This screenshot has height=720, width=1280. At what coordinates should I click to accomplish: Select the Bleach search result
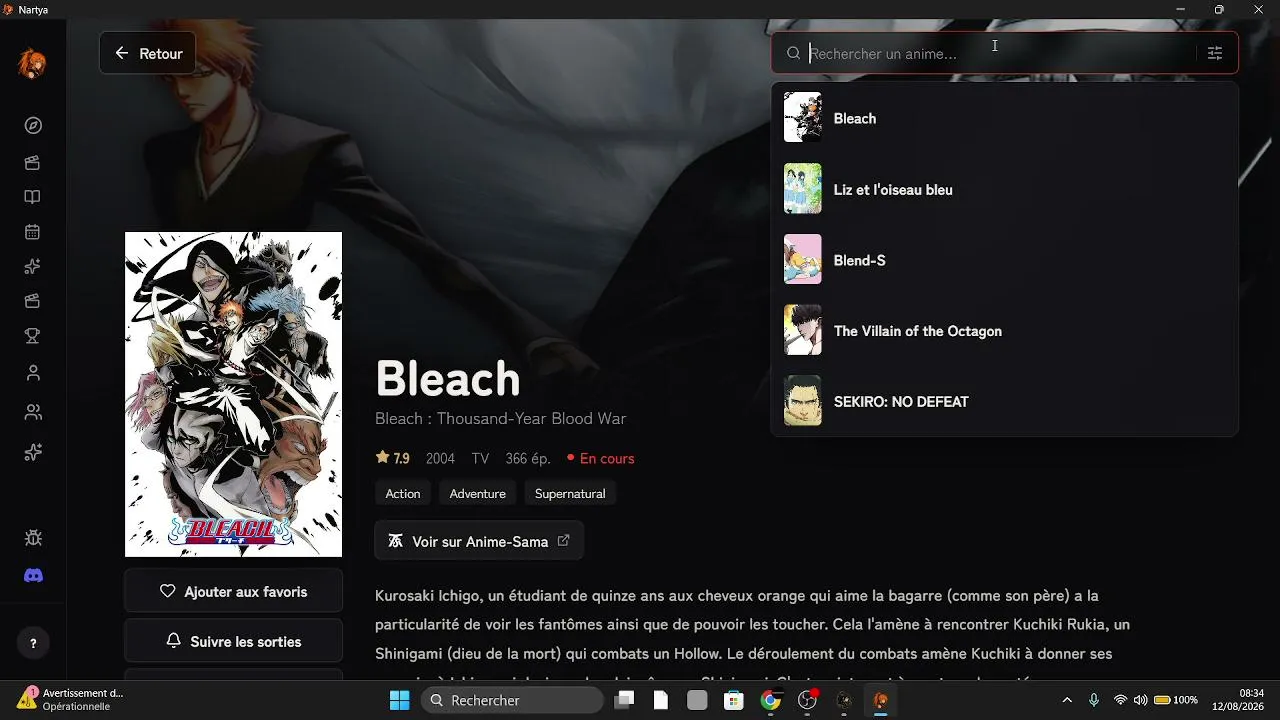(1005, 118)
